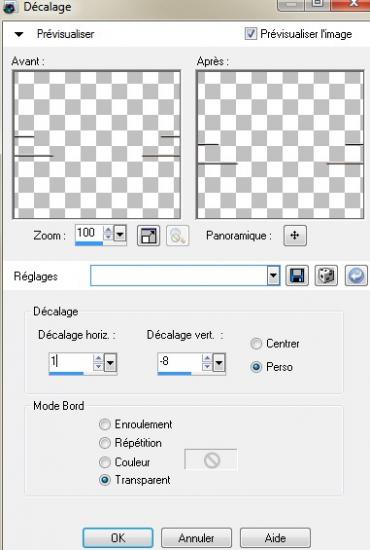Click the randomize parameters dice icon

tap(326, 276)
